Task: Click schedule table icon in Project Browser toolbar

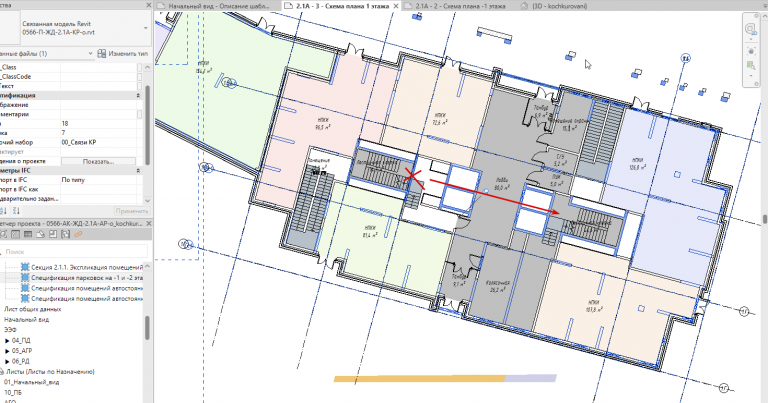Action: 28,235
